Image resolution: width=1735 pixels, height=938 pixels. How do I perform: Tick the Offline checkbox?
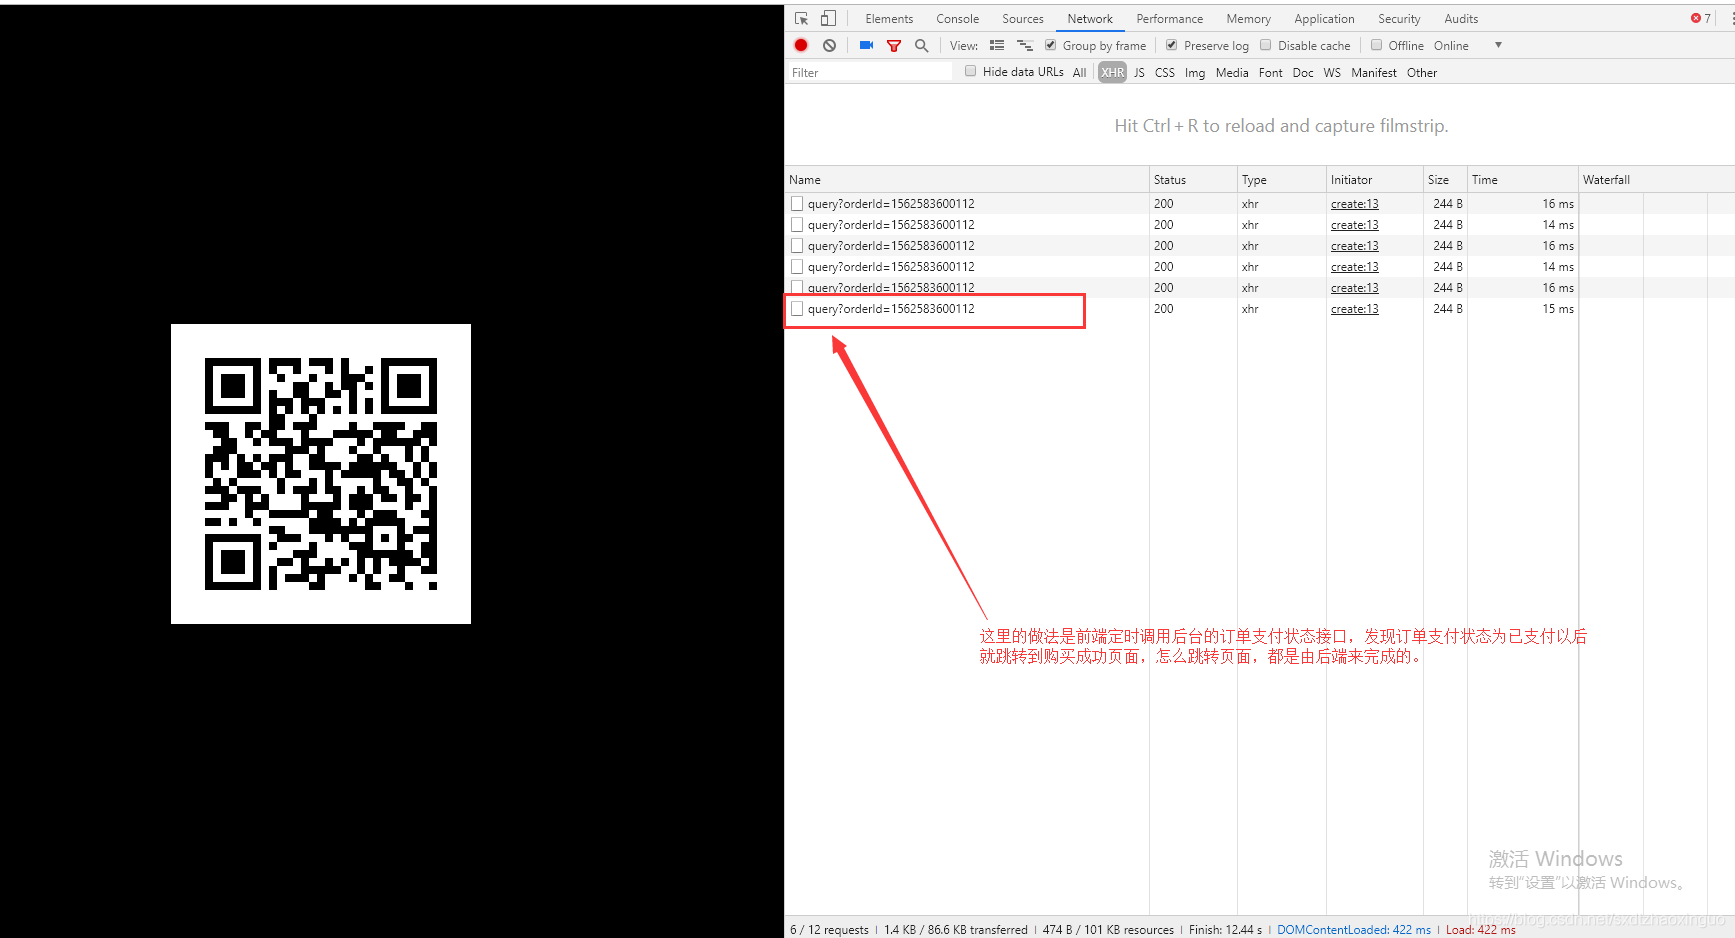pos(1377,45)
